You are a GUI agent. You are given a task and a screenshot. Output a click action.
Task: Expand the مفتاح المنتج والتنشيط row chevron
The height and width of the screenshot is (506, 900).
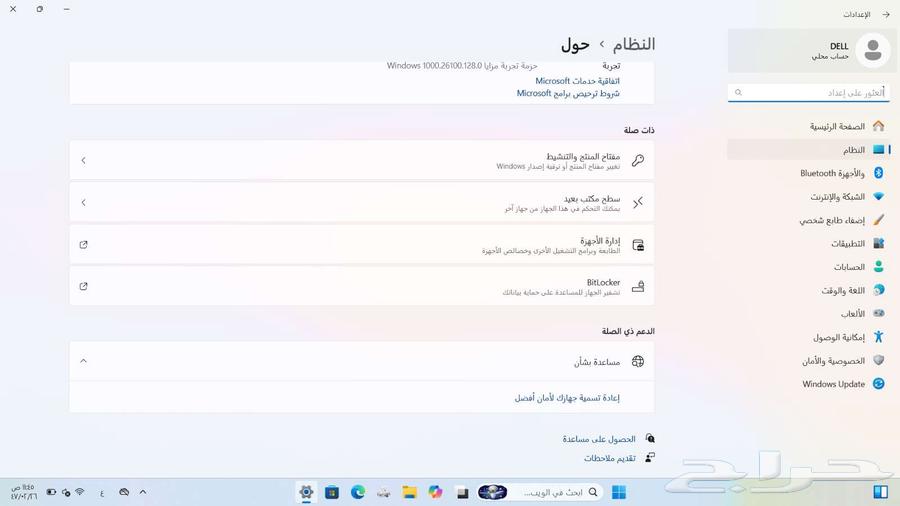coord(83,161)
